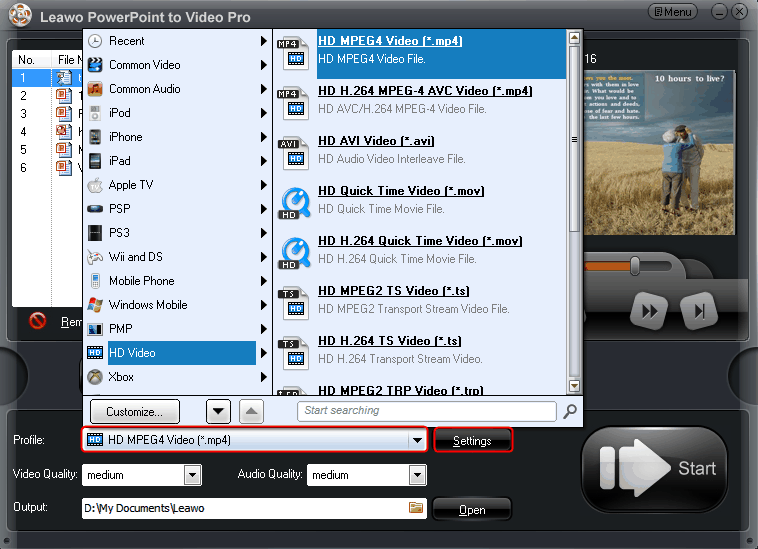Screen dimensions: 758x549
Task: Open the Menu button in title bar
Action: click(673, 12)
